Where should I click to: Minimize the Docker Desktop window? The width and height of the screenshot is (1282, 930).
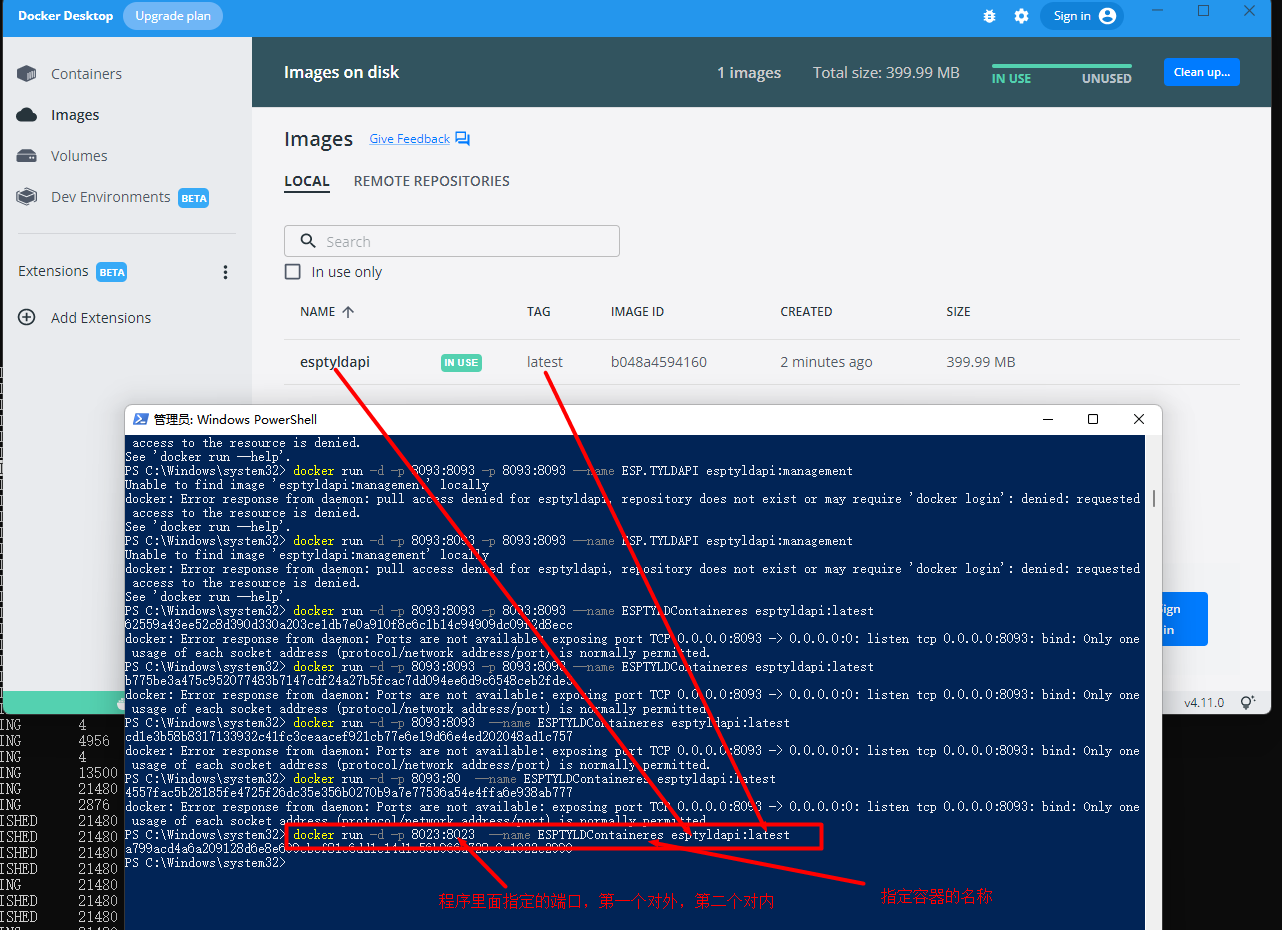tap(1158, 12)
